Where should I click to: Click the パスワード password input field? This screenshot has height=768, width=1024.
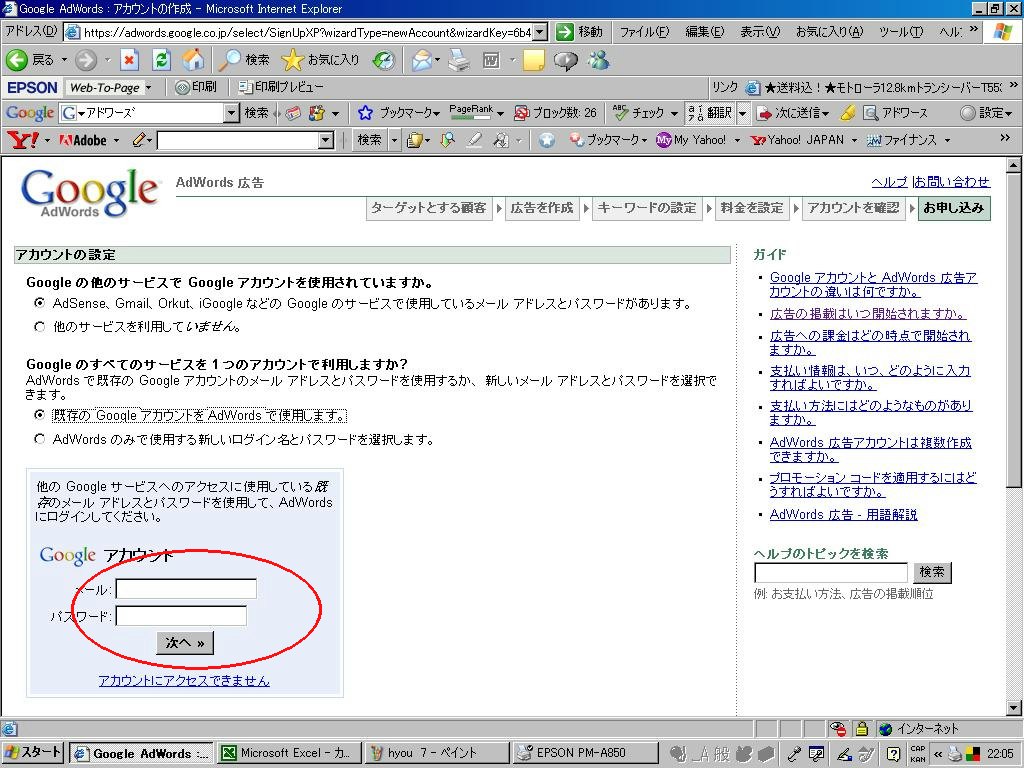181,615
